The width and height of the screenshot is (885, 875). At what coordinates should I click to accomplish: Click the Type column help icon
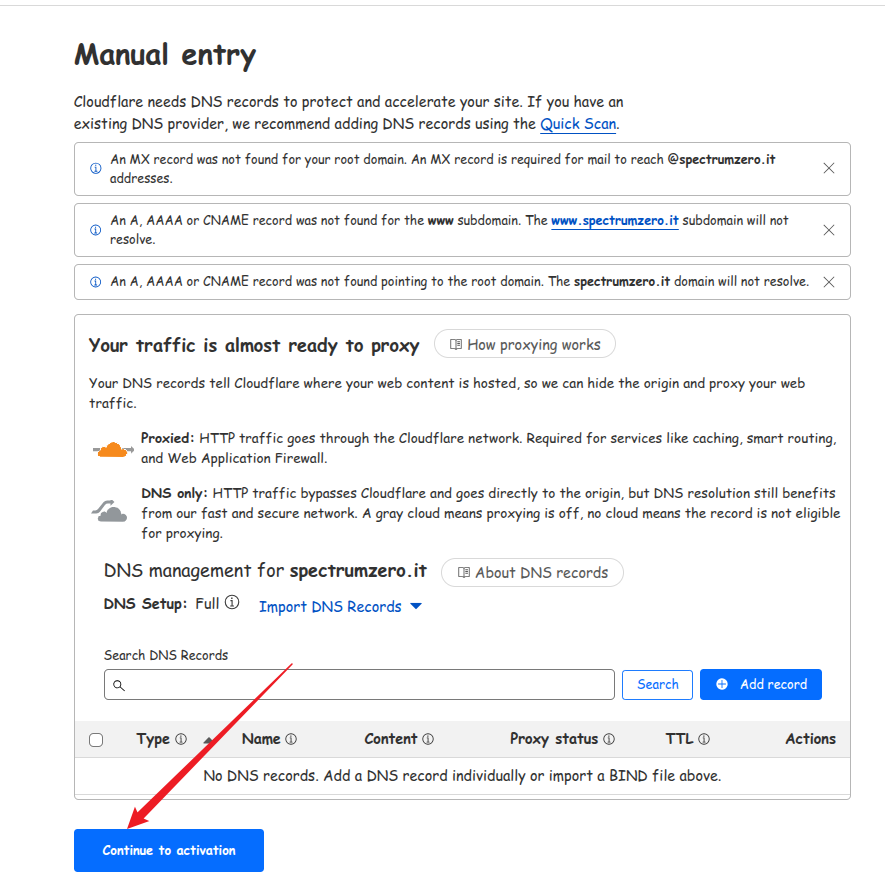(x=181, y=740)
